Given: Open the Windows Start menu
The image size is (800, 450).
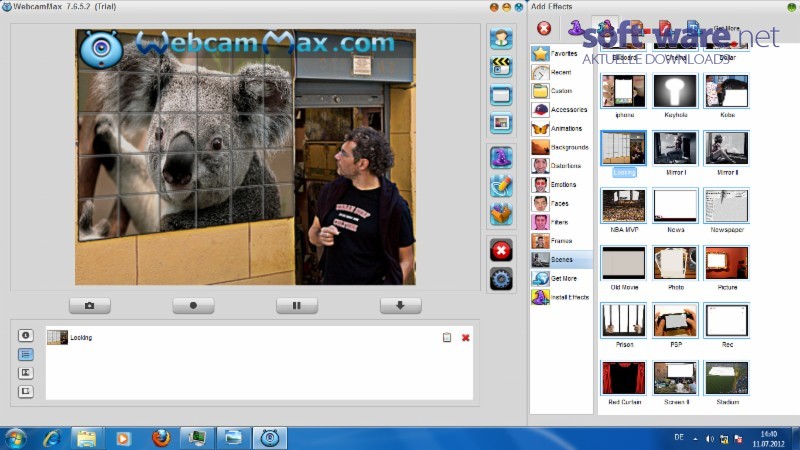Looking at the screenshot, I should 14,438.
